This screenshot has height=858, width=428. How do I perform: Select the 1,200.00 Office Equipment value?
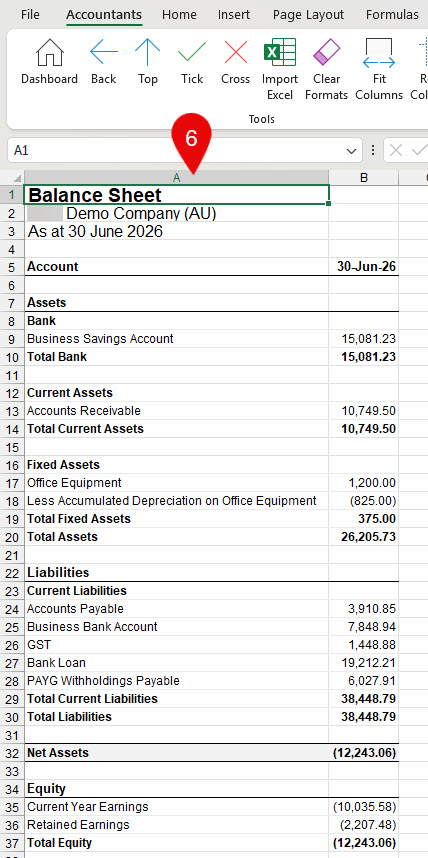point(363,483)
